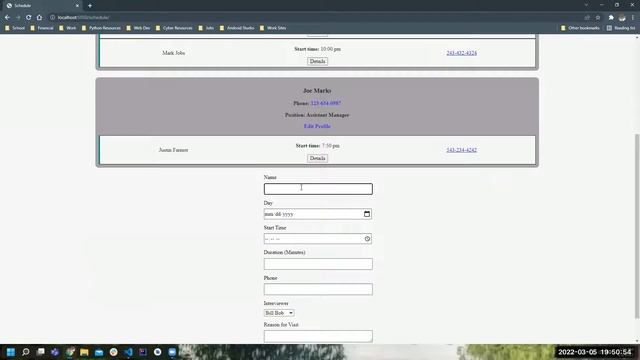Screen dimensions: 640x360
Task: Open Task View on the taskbar
Action: pyautogui.click(x=40, y=352)
